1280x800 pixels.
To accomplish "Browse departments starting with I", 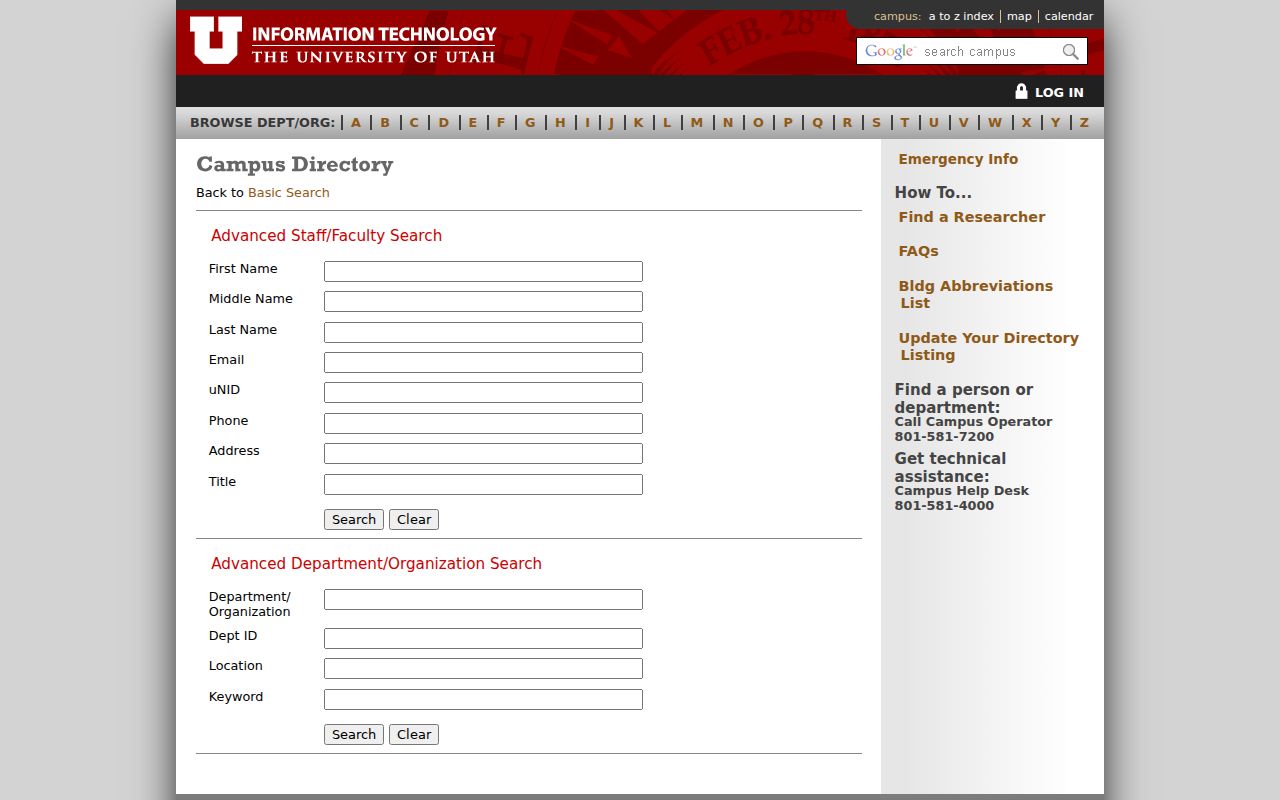I will pos(587,123).
